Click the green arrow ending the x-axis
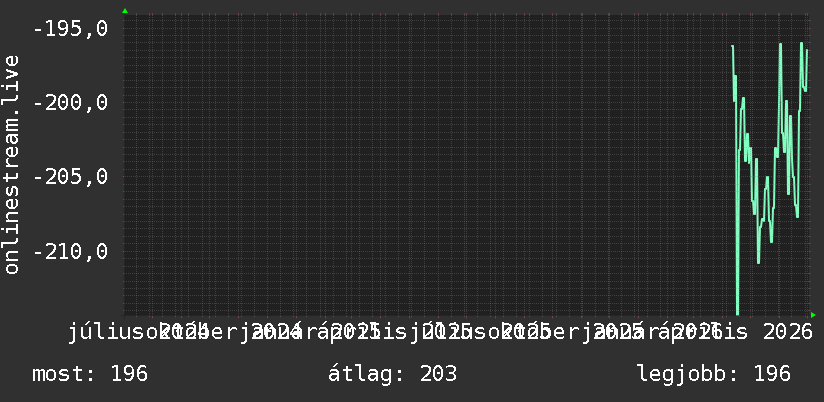The width and height of the screenshot is (824, 402). [813, 315]
